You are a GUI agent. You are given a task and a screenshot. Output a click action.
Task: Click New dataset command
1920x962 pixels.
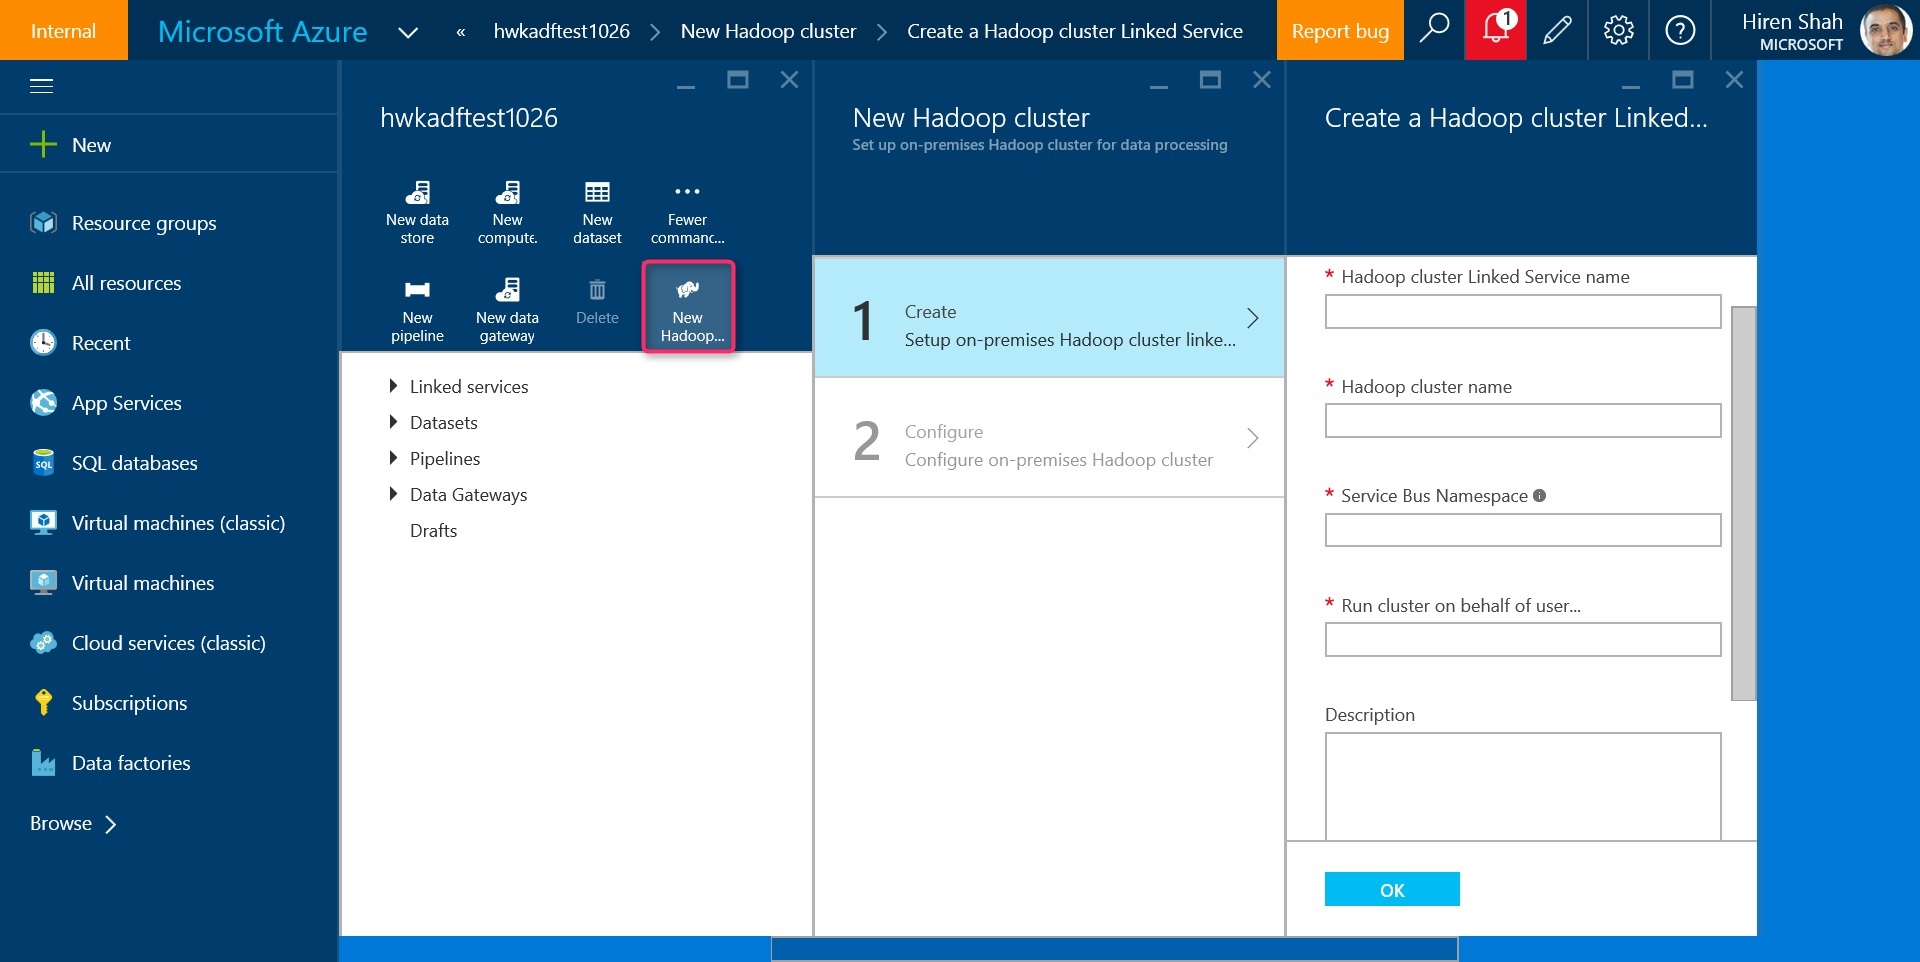(x=597, y=213)
